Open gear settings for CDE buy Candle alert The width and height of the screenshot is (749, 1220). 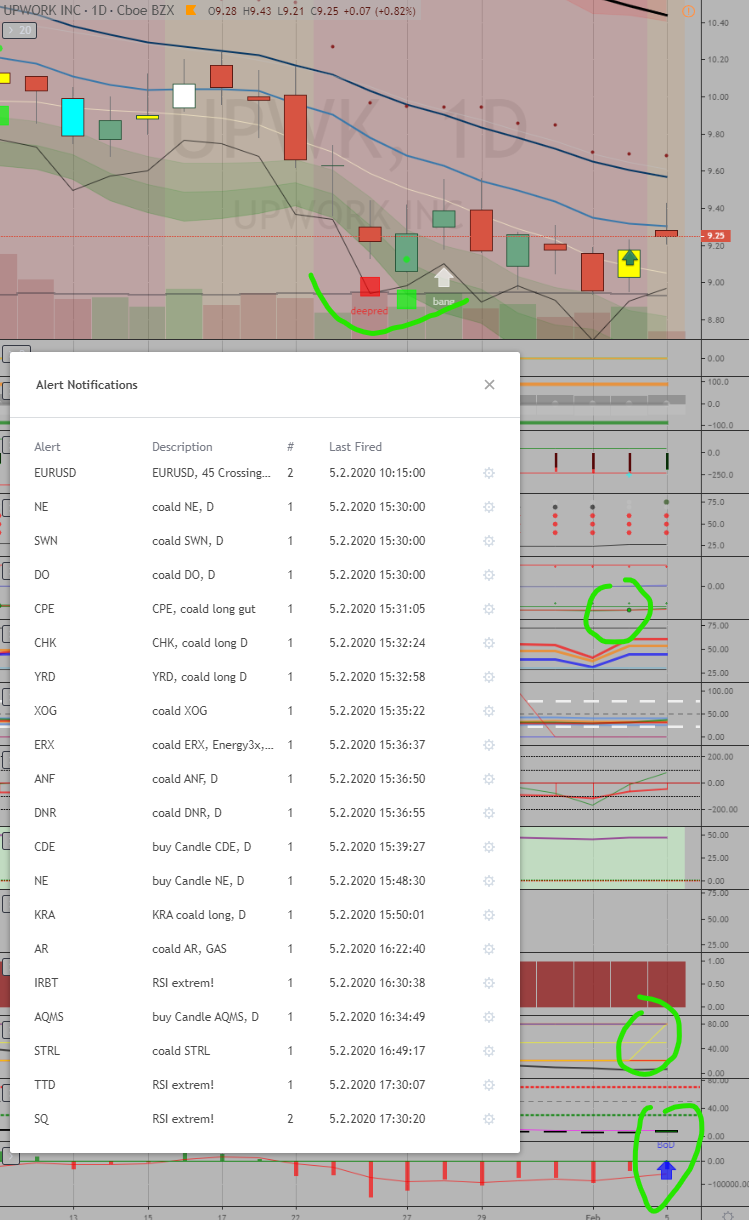pos(489,847)
